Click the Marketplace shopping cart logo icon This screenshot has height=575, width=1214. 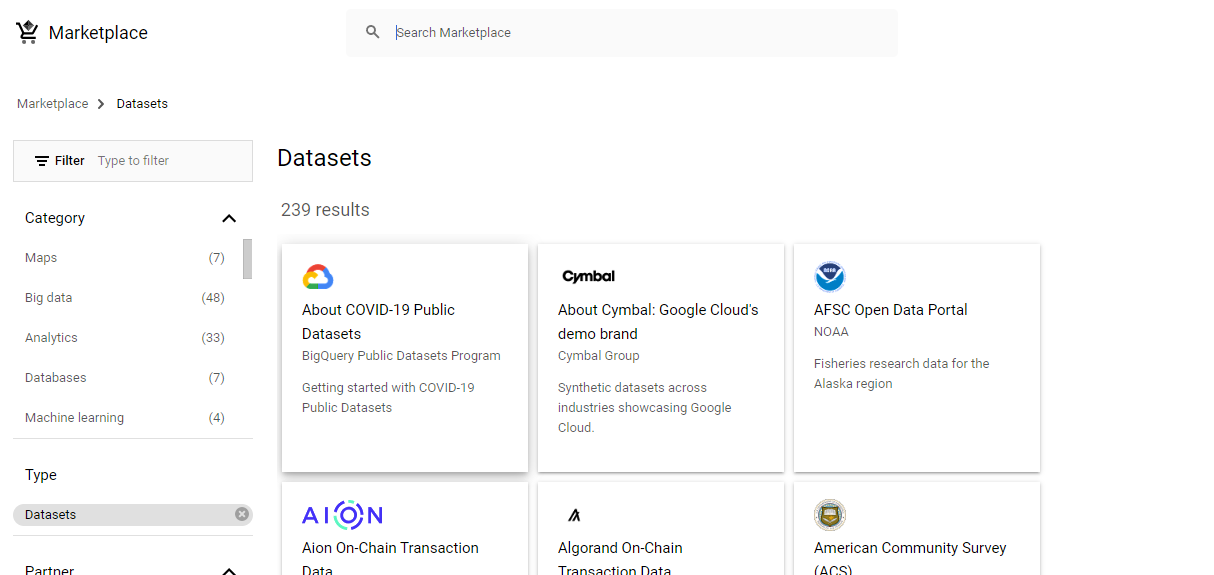[27, 32]
